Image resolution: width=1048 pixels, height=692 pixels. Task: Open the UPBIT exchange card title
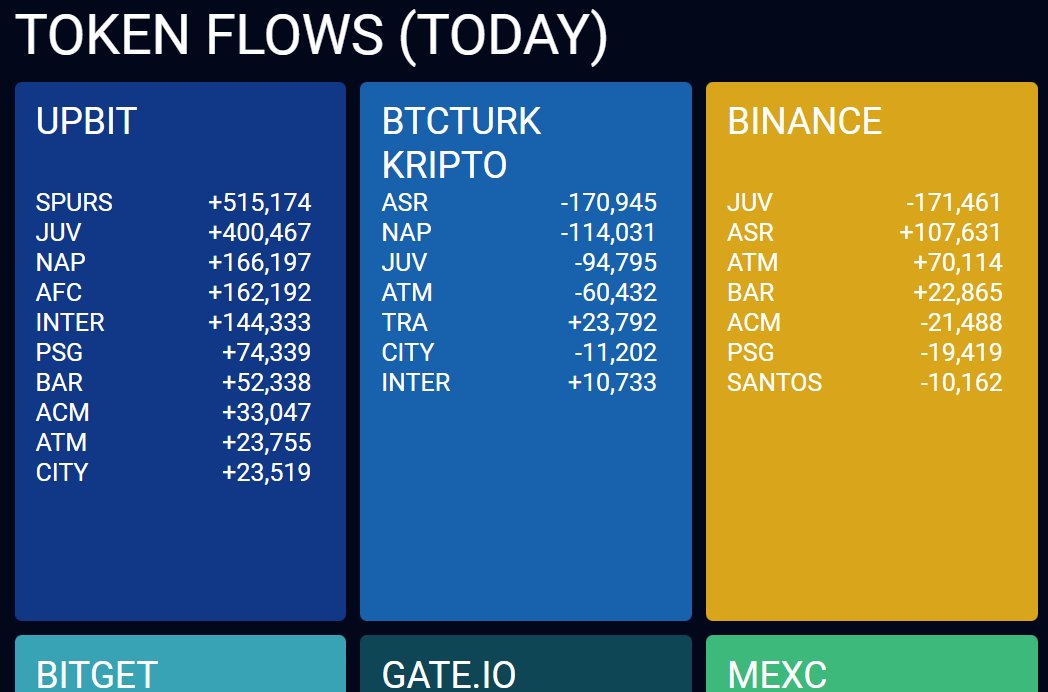(x=86, y=121)
